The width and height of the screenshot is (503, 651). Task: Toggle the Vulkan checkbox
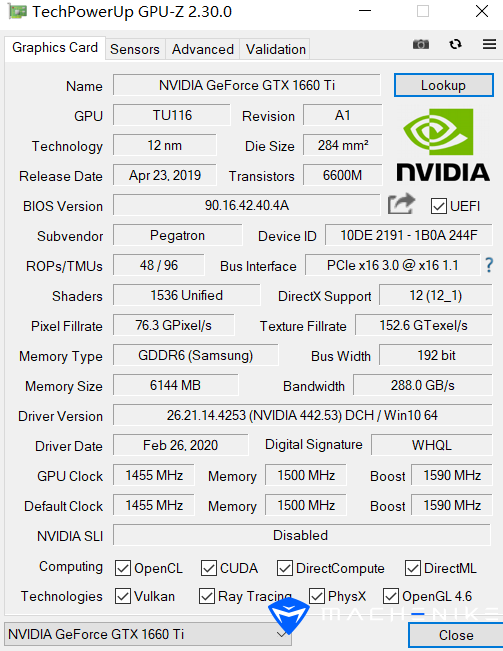coord(123,596)
